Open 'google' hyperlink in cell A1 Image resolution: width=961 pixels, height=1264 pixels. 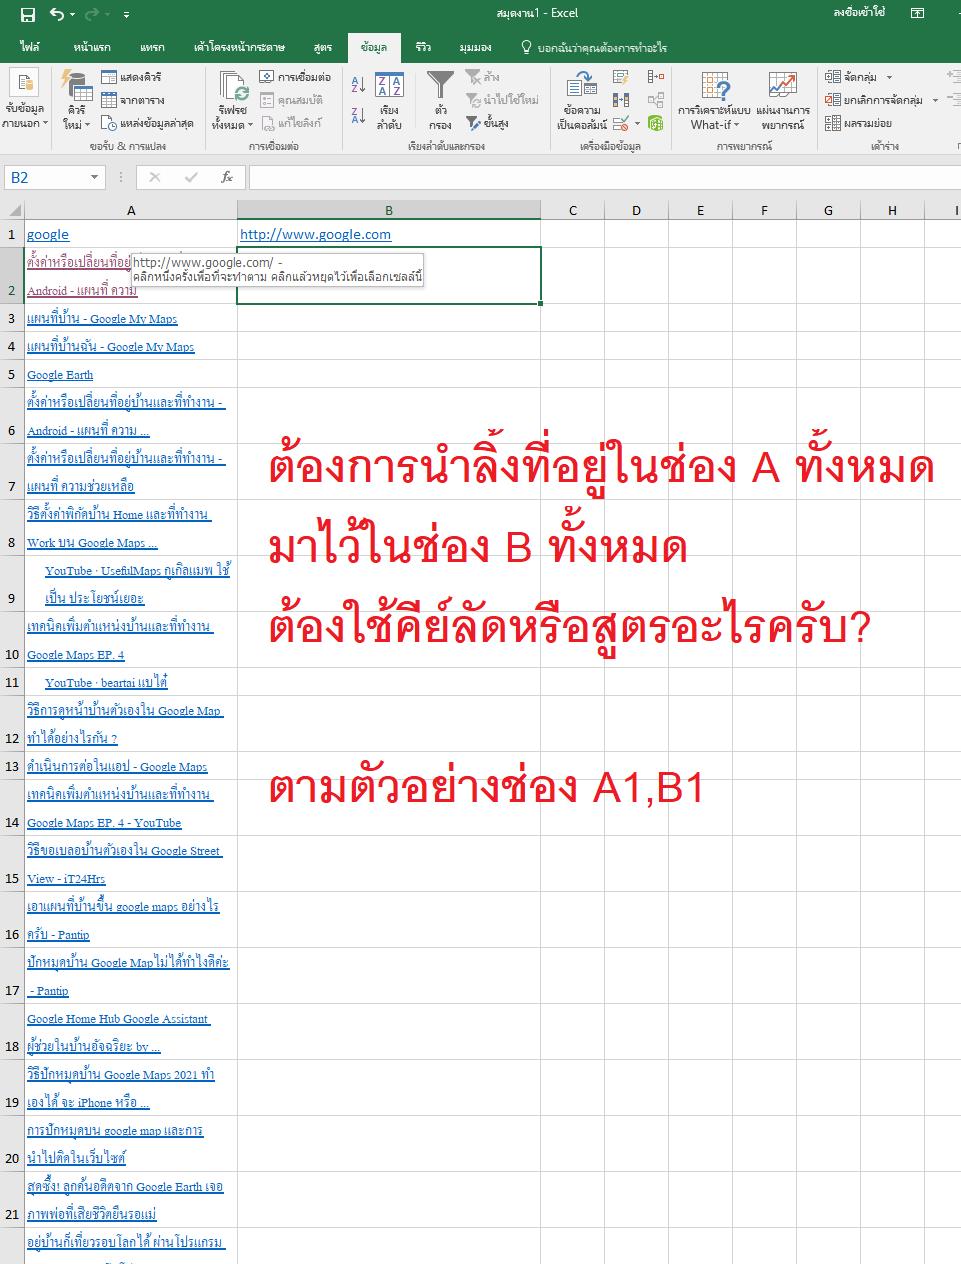[x=48, y=234]
